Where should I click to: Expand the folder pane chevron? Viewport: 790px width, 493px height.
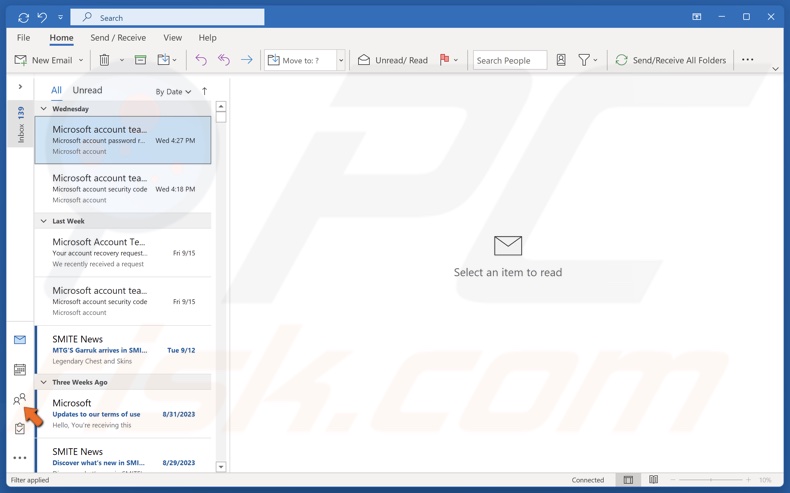pyautogui.click(x=20, y=87)
